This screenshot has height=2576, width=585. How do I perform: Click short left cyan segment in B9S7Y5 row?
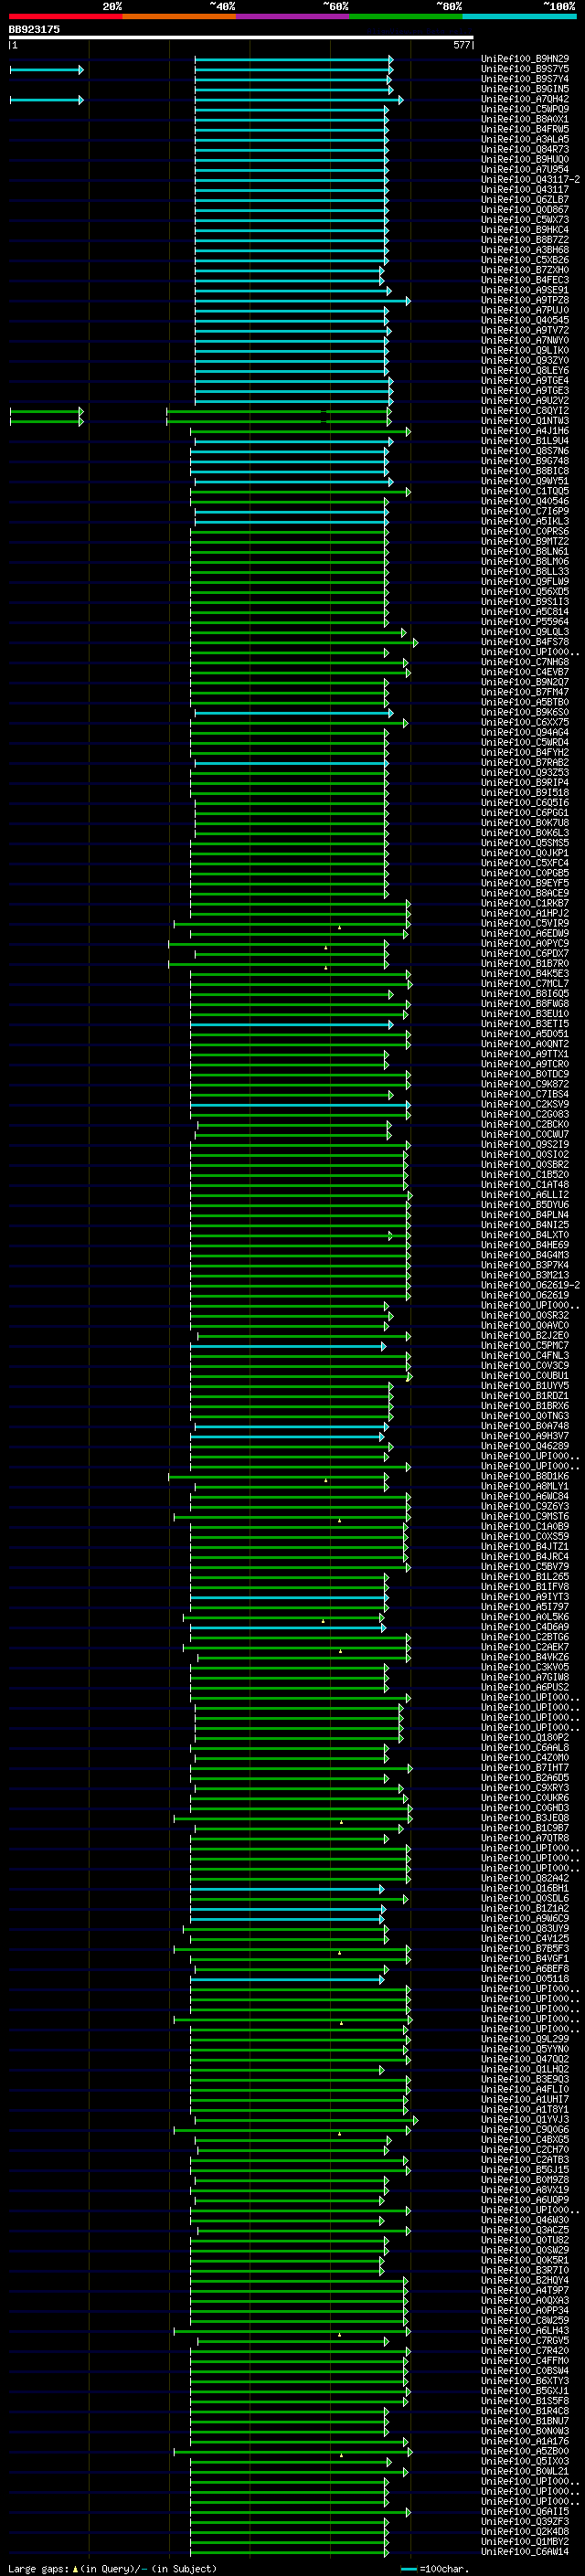coord(46,70)
